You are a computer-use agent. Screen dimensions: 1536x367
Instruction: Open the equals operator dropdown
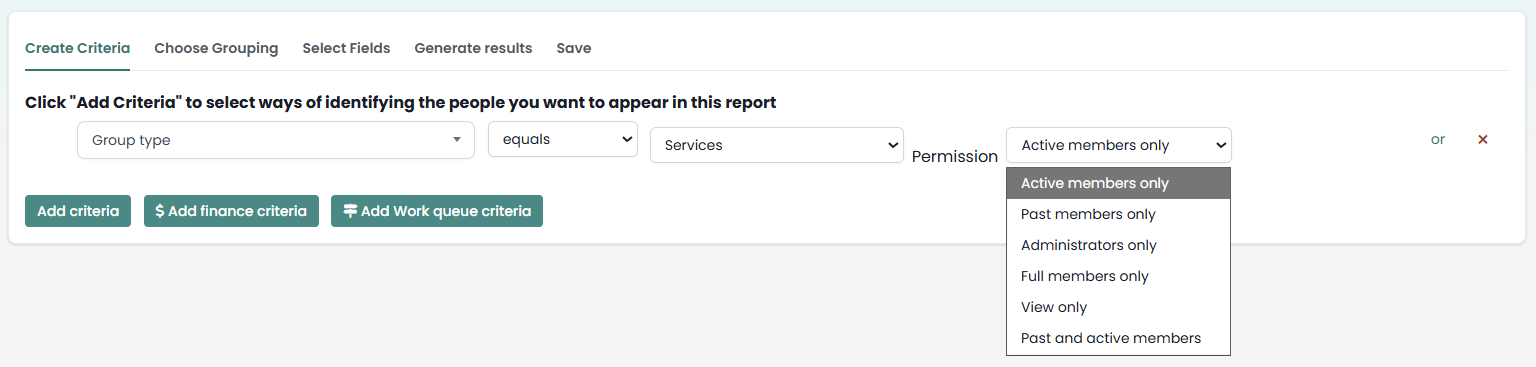click(x=563, y=140)
